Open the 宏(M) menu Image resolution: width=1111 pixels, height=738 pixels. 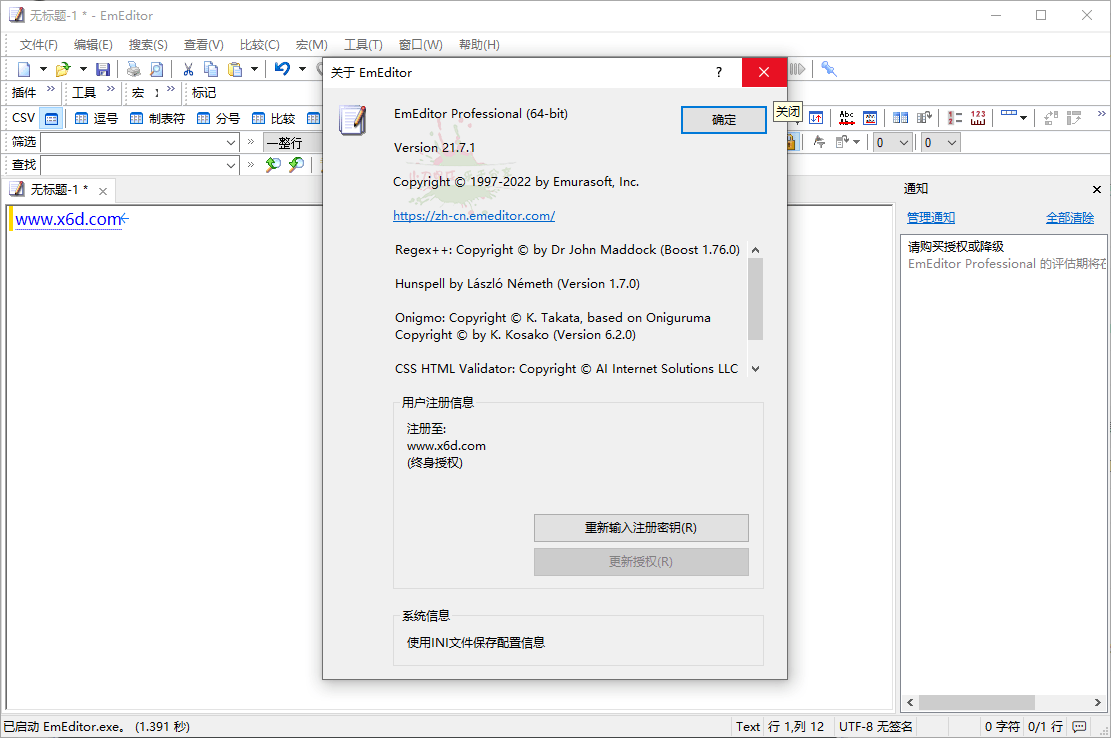point(311,44)
